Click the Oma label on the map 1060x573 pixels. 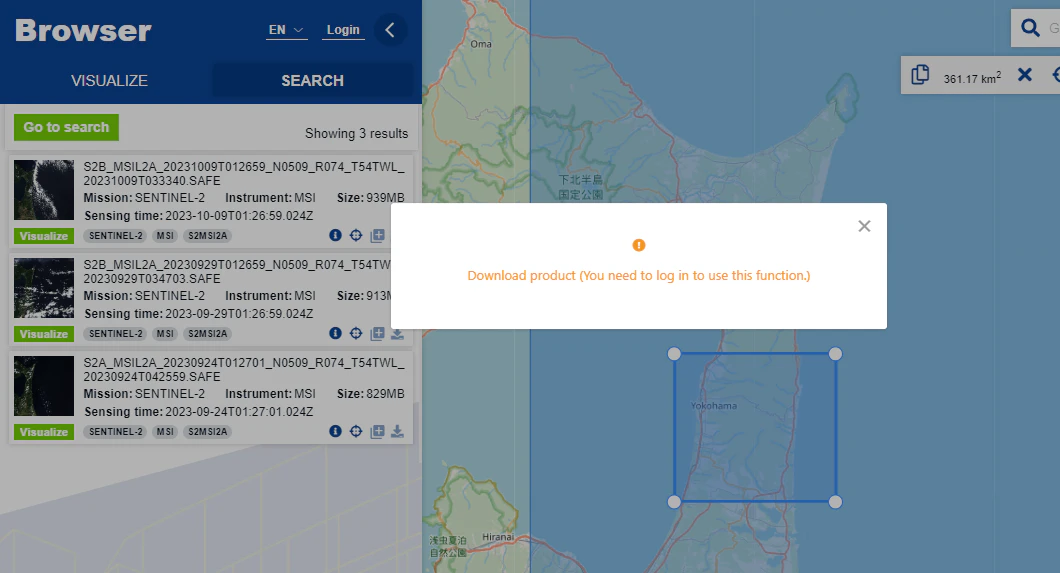pyautogui.click(x=481, y=44)
